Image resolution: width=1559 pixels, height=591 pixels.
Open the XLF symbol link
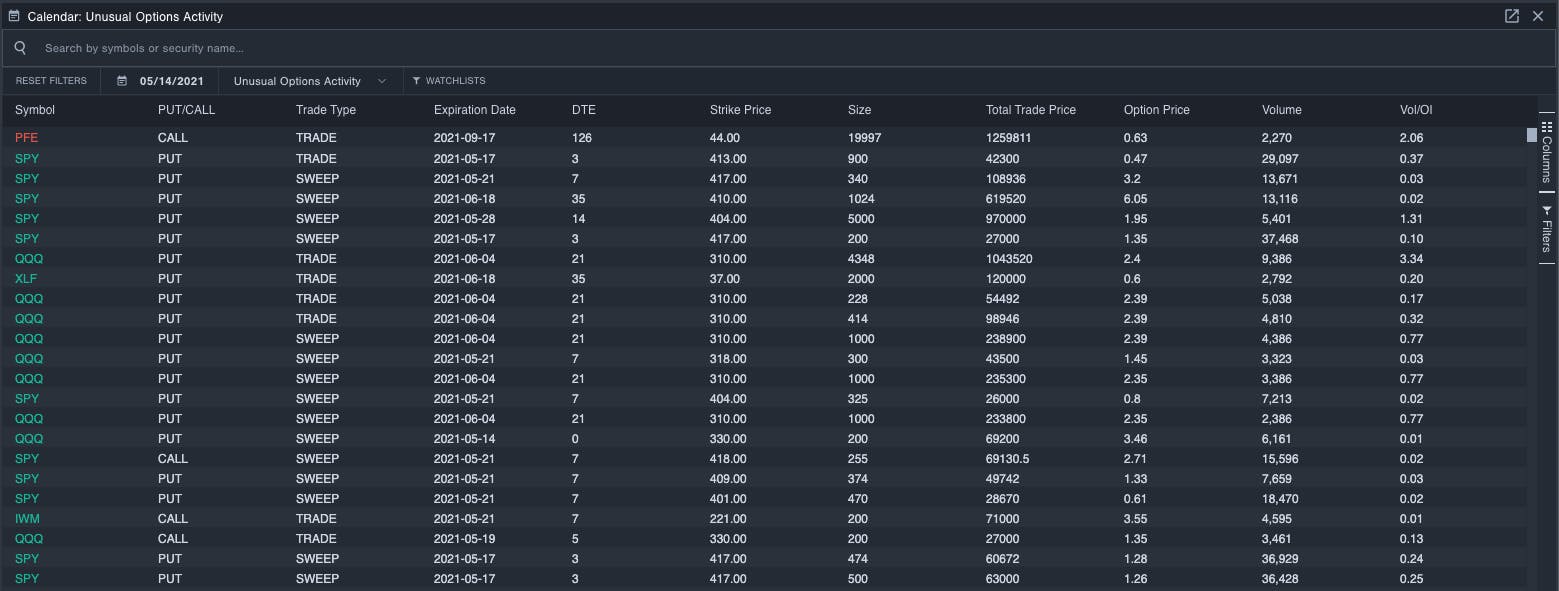pyautogui.click(x=26, y=278)
